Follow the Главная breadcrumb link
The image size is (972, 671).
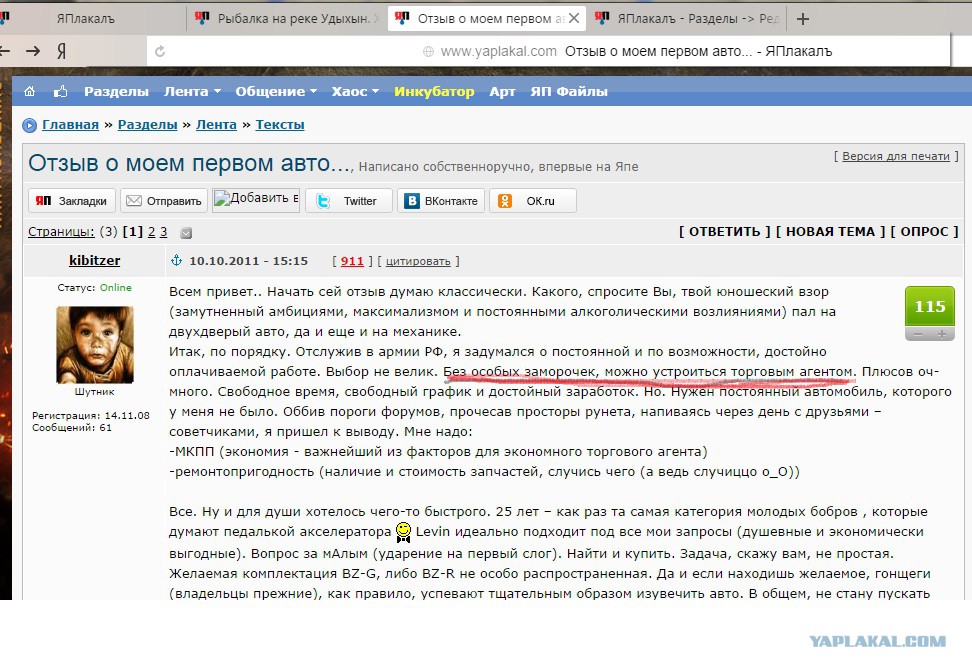[70, 125]
